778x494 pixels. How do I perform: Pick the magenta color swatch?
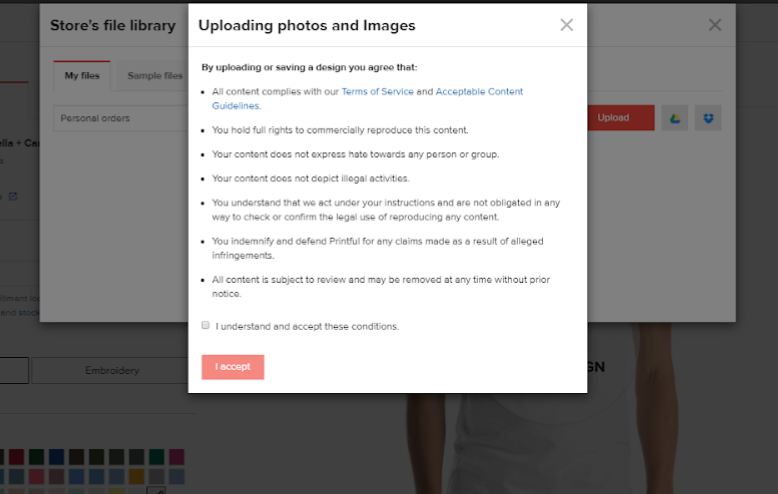176,457
